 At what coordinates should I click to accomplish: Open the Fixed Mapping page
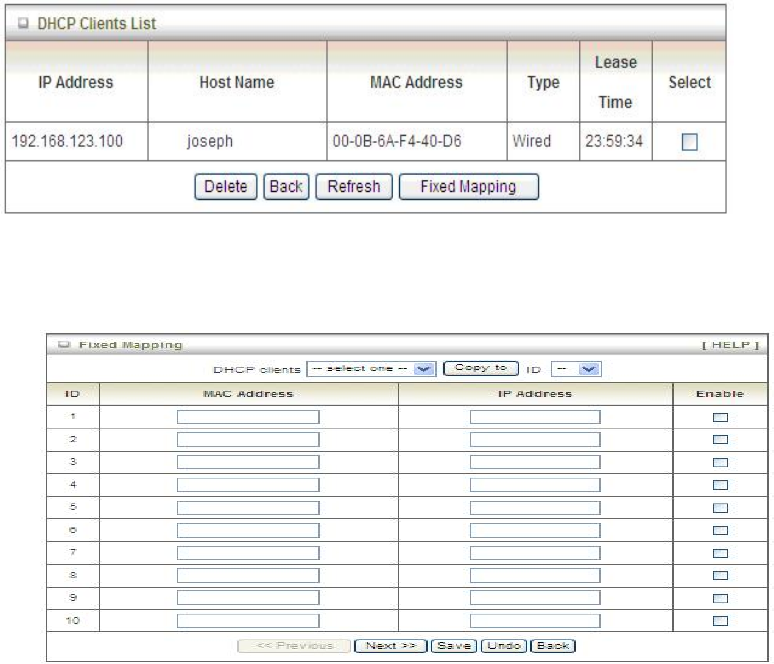468,187
